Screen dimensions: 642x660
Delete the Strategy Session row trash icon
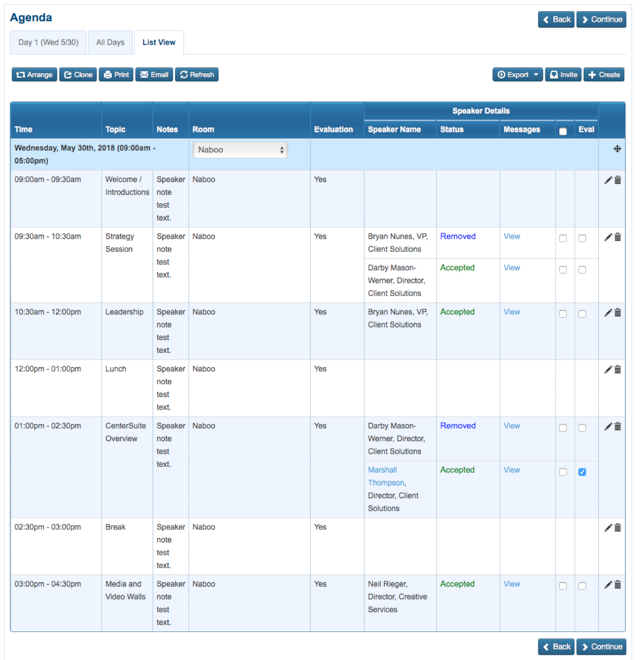pyautogui.click(x=618, y=237)
